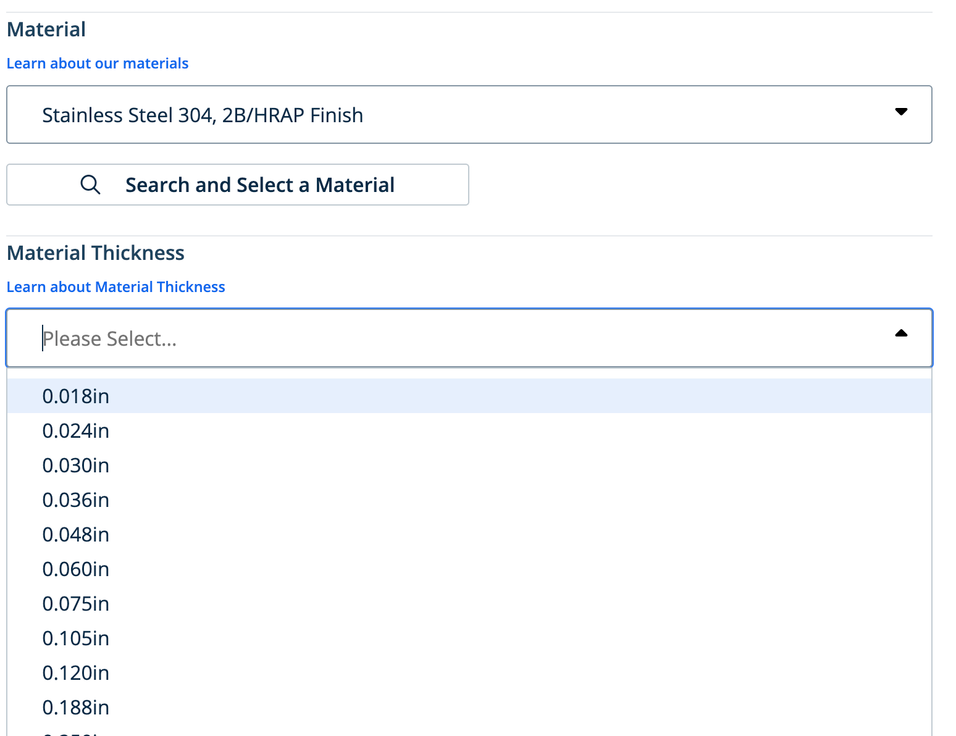Pick 0.036in from the thickness list

coord(76,500)
